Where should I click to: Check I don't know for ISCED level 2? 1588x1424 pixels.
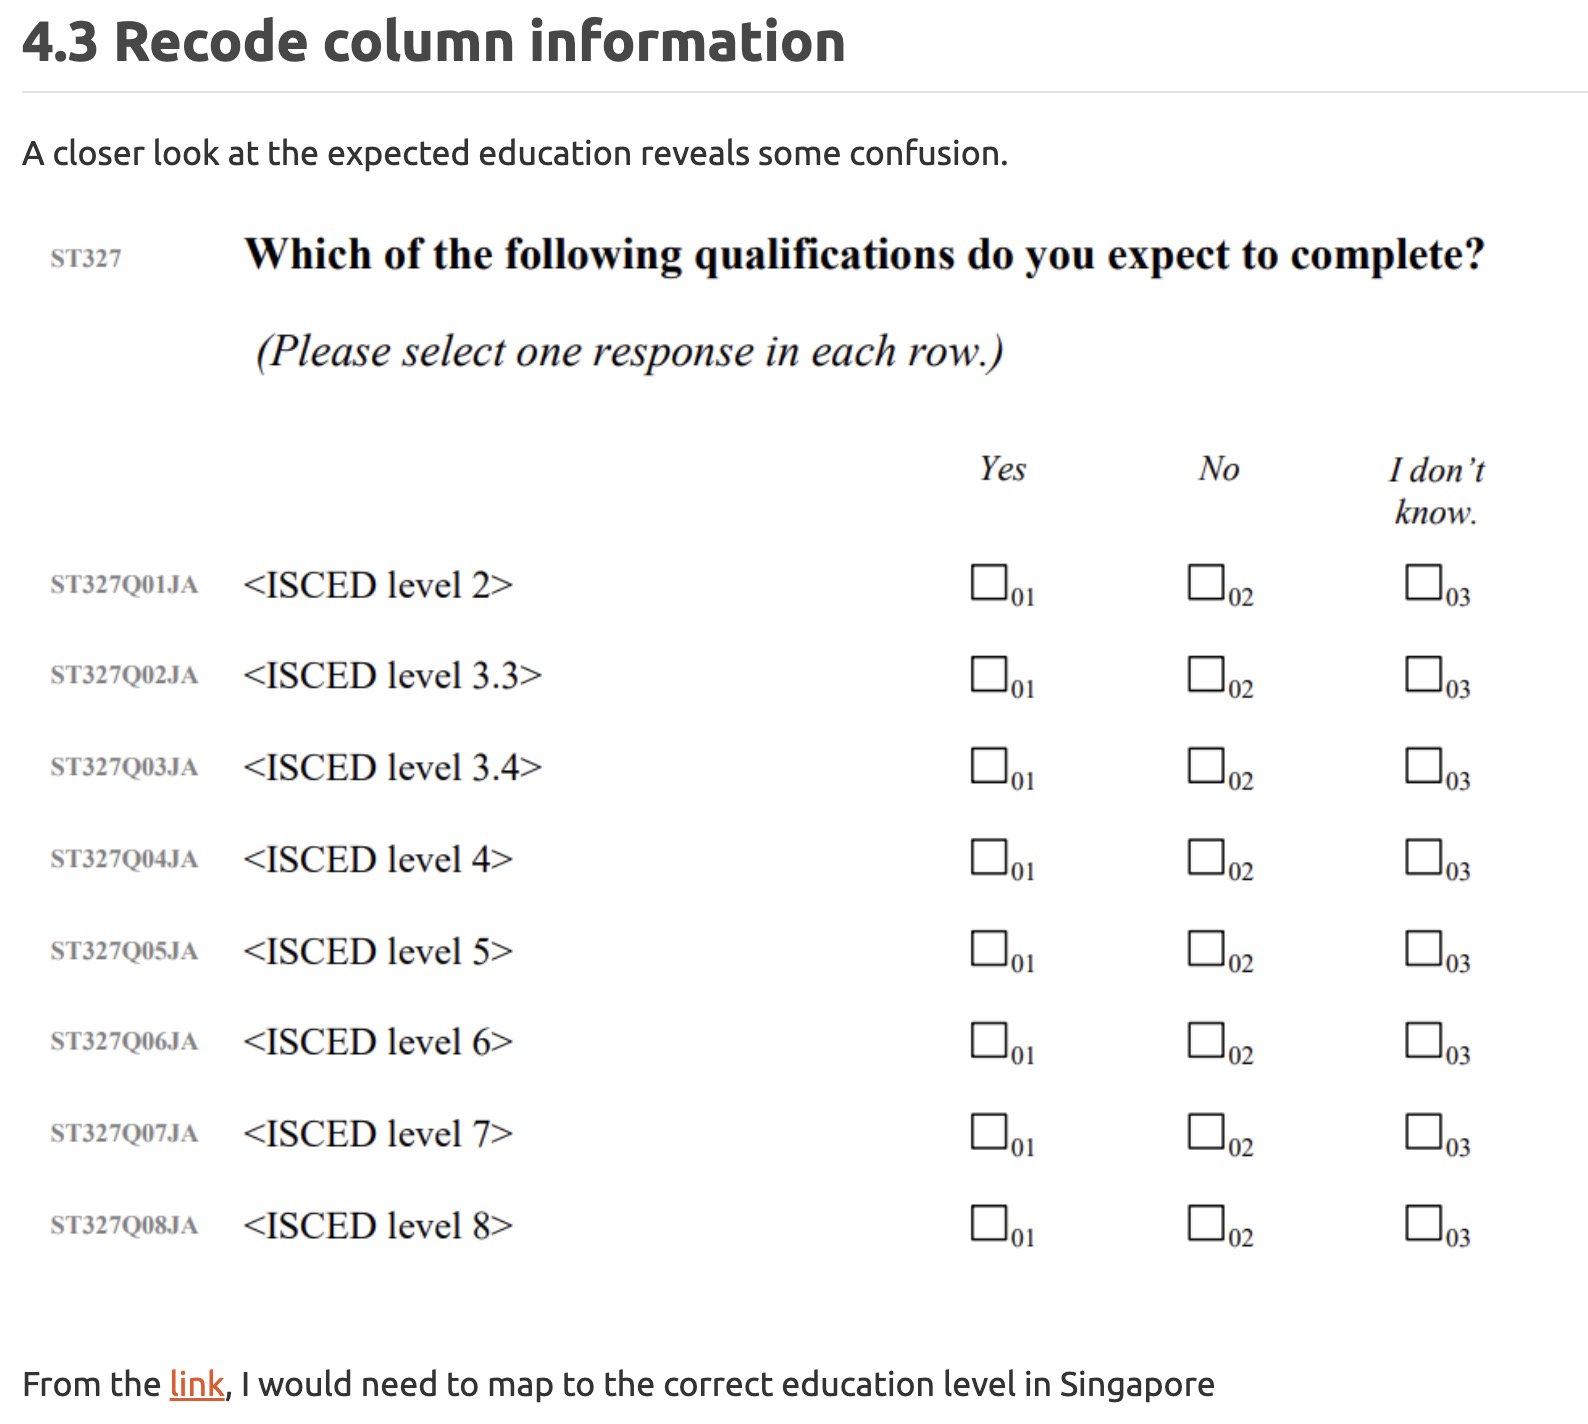pos(1422,581)
